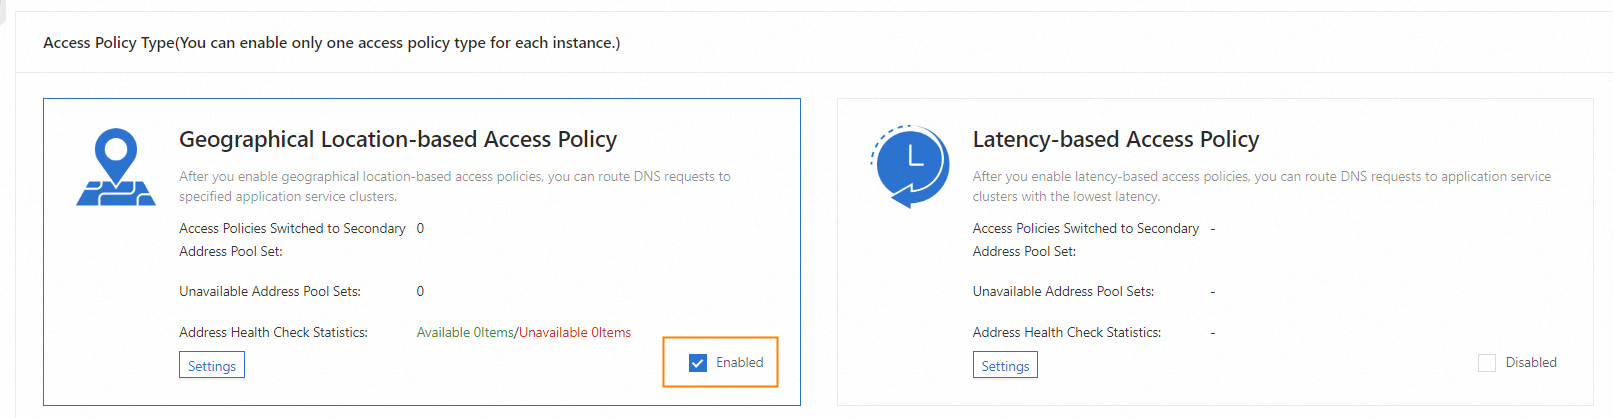Tick the Disabled checkbox for latency policy
The image size is (1613, 418).
click(x=1486, y=363)
